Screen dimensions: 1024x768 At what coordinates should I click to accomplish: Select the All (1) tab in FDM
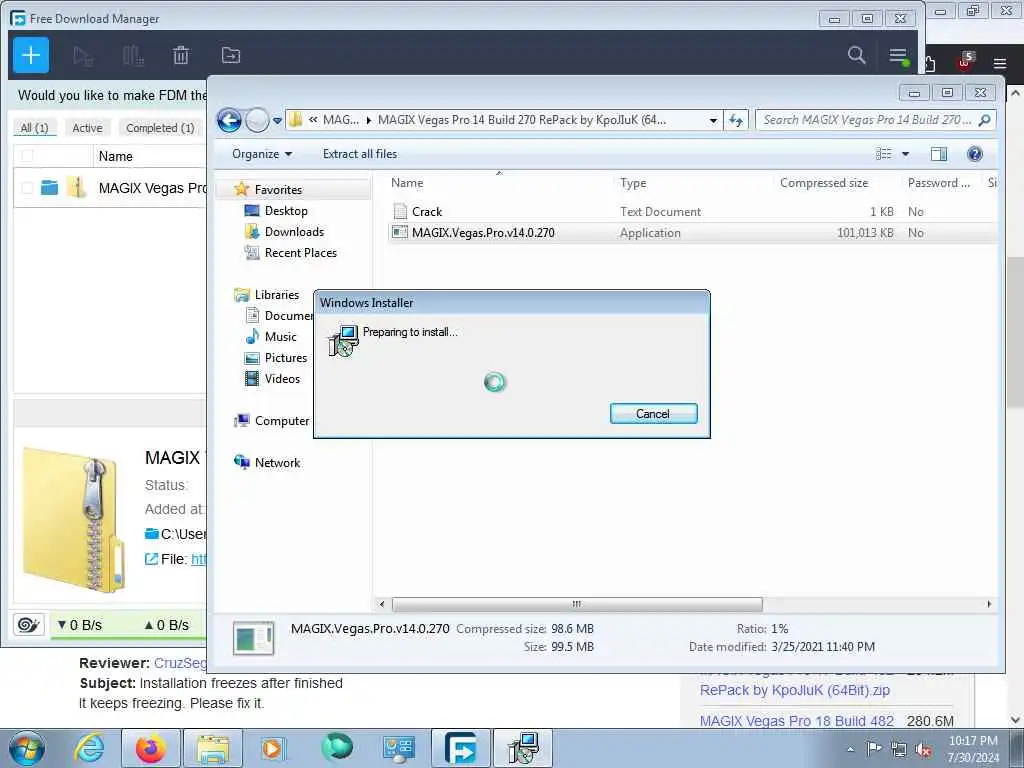pos(34,127)
